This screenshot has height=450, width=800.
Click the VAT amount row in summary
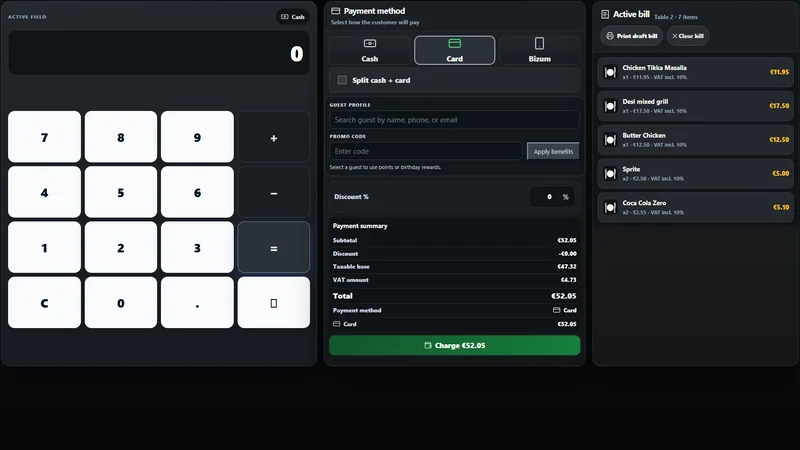tap(454, 280)
